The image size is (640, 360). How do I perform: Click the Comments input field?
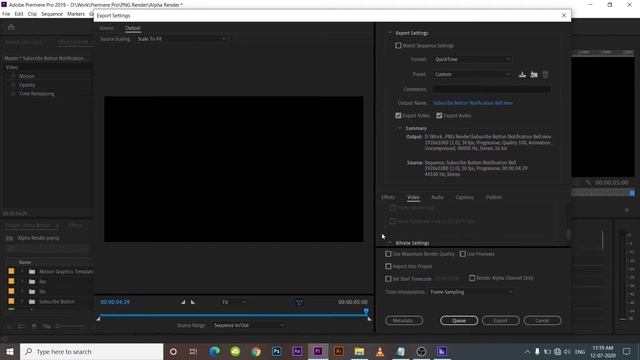pyautogui.click(x=491, y=89)
